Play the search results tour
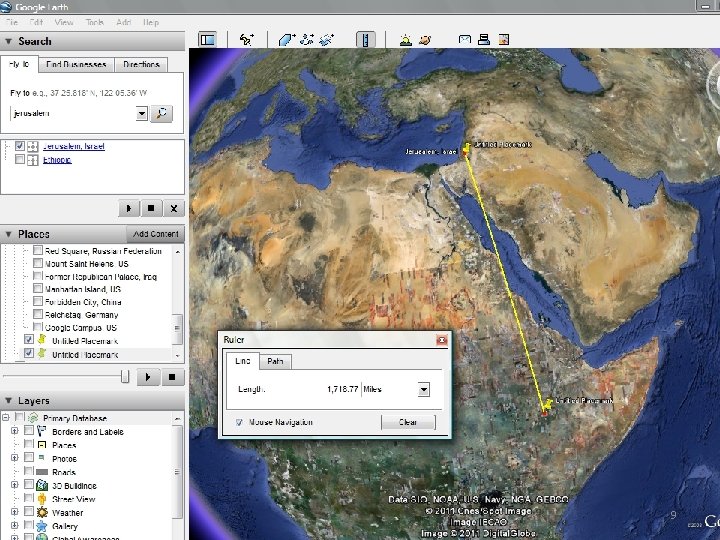720x540 pixels. (129, 208)
